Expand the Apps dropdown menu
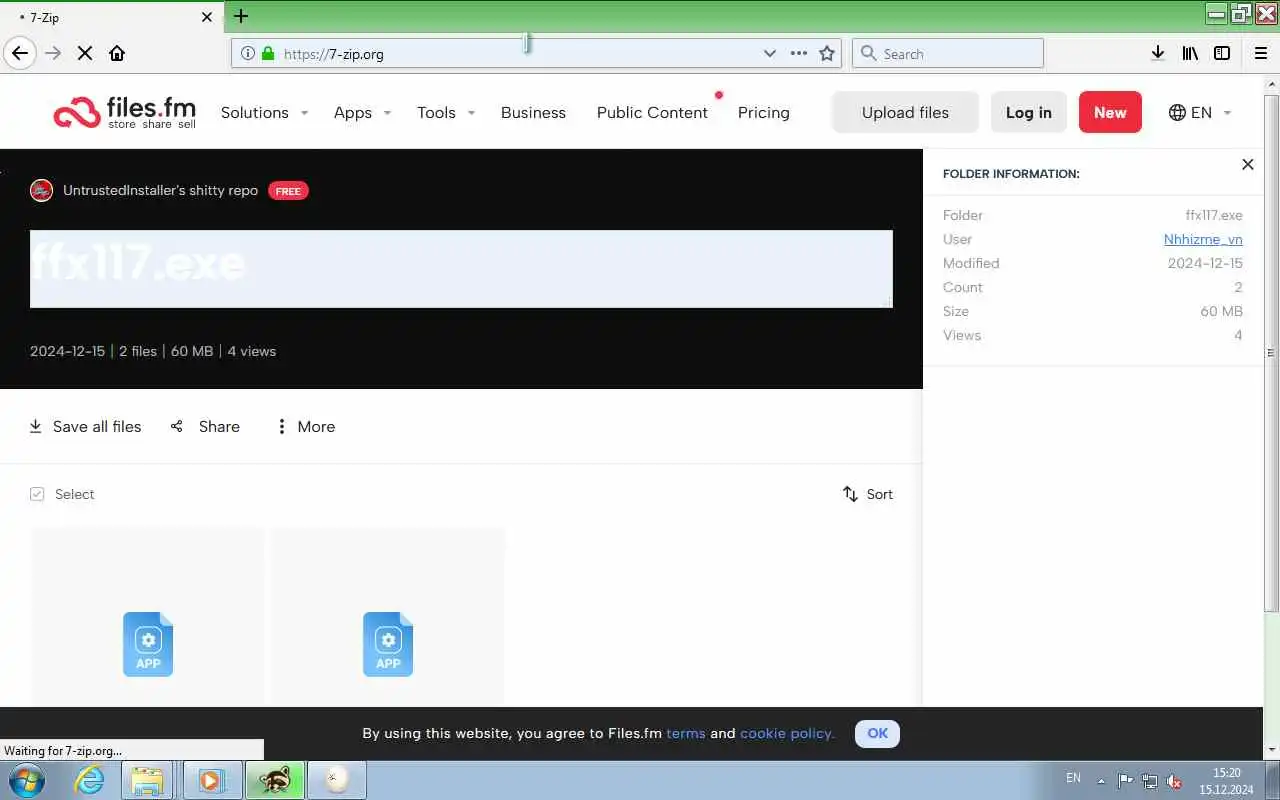 pyautogui.click(x=362, y=112)
